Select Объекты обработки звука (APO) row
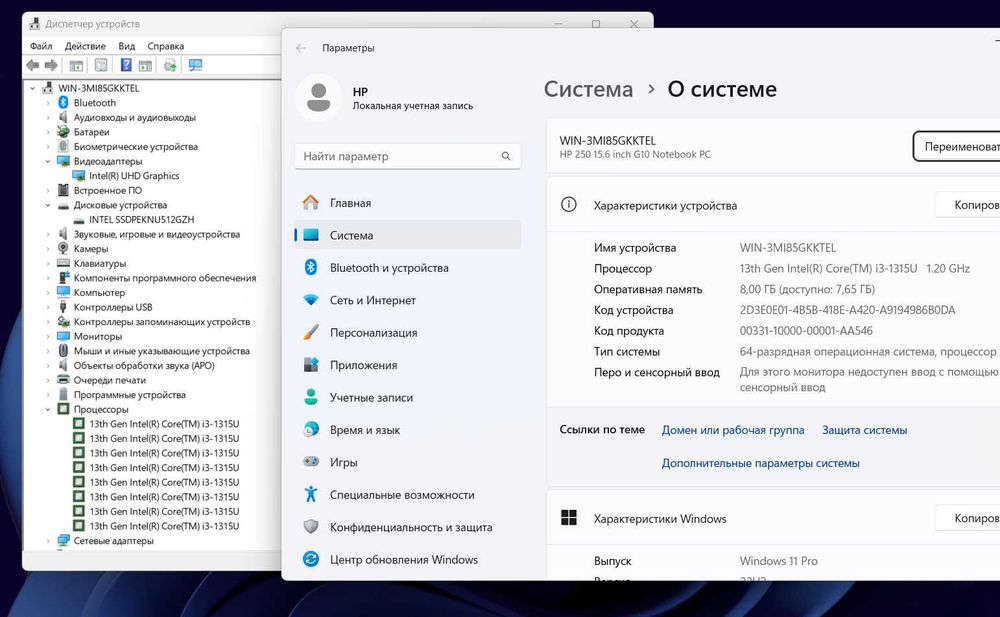 click(144, 366)
